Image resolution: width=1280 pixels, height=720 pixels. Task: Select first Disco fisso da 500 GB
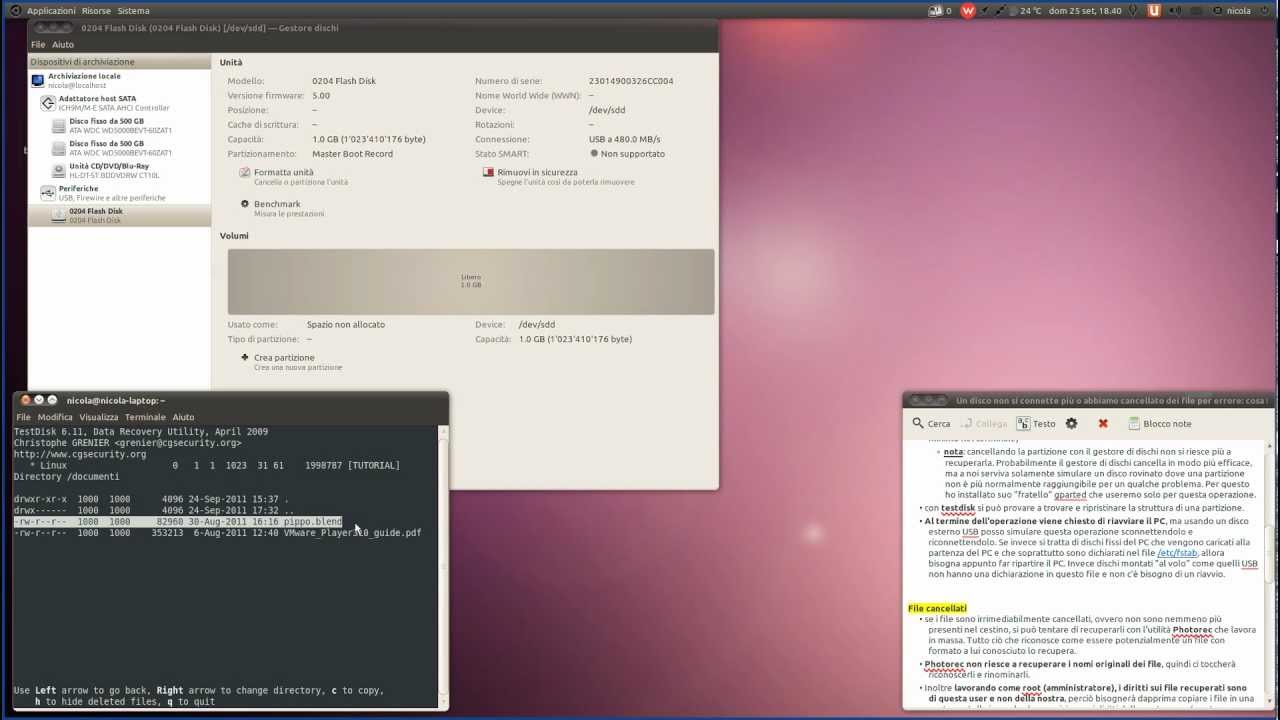pos(120,125)
